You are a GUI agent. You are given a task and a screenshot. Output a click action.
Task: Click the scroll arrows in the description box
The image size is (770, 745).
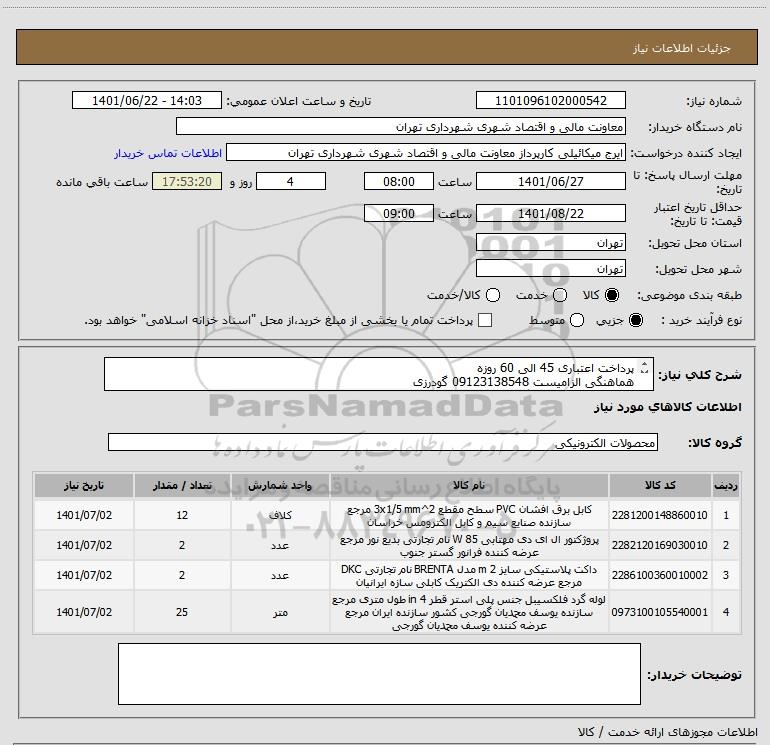tap(645, 367)
